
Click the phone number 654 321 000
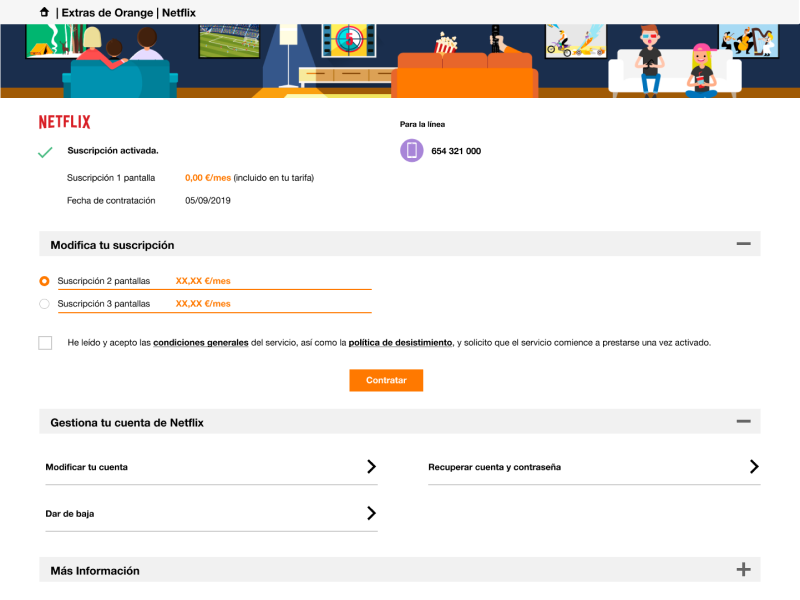click(456, 151)
